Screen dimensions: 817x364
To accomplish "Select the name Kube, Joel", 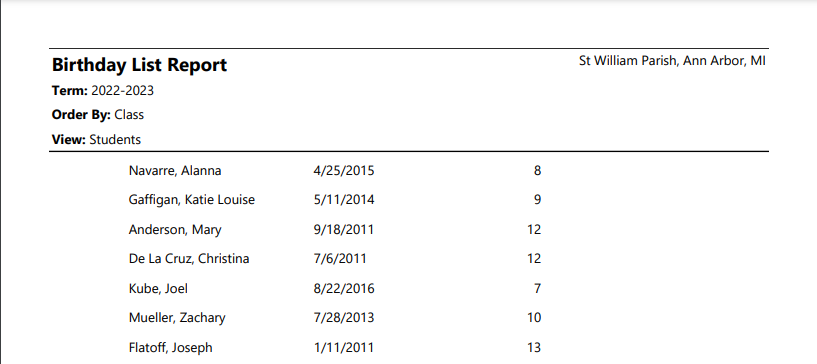I will 158,288.
